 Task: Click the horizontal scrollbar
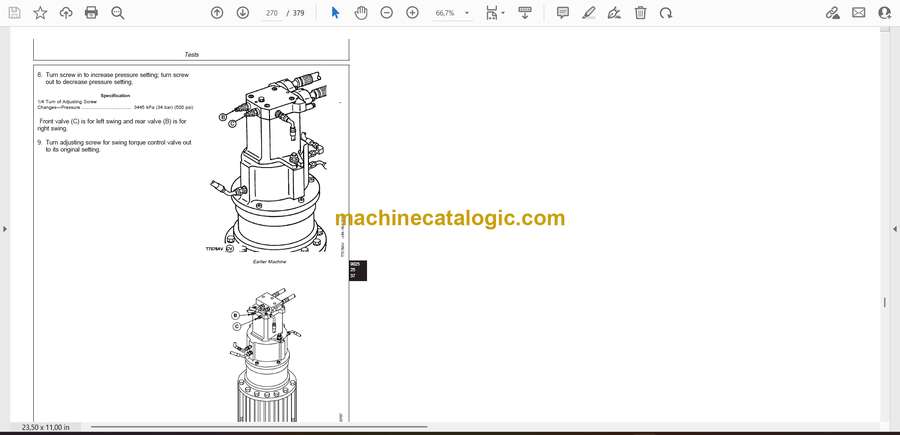click(x=259, y=427)
